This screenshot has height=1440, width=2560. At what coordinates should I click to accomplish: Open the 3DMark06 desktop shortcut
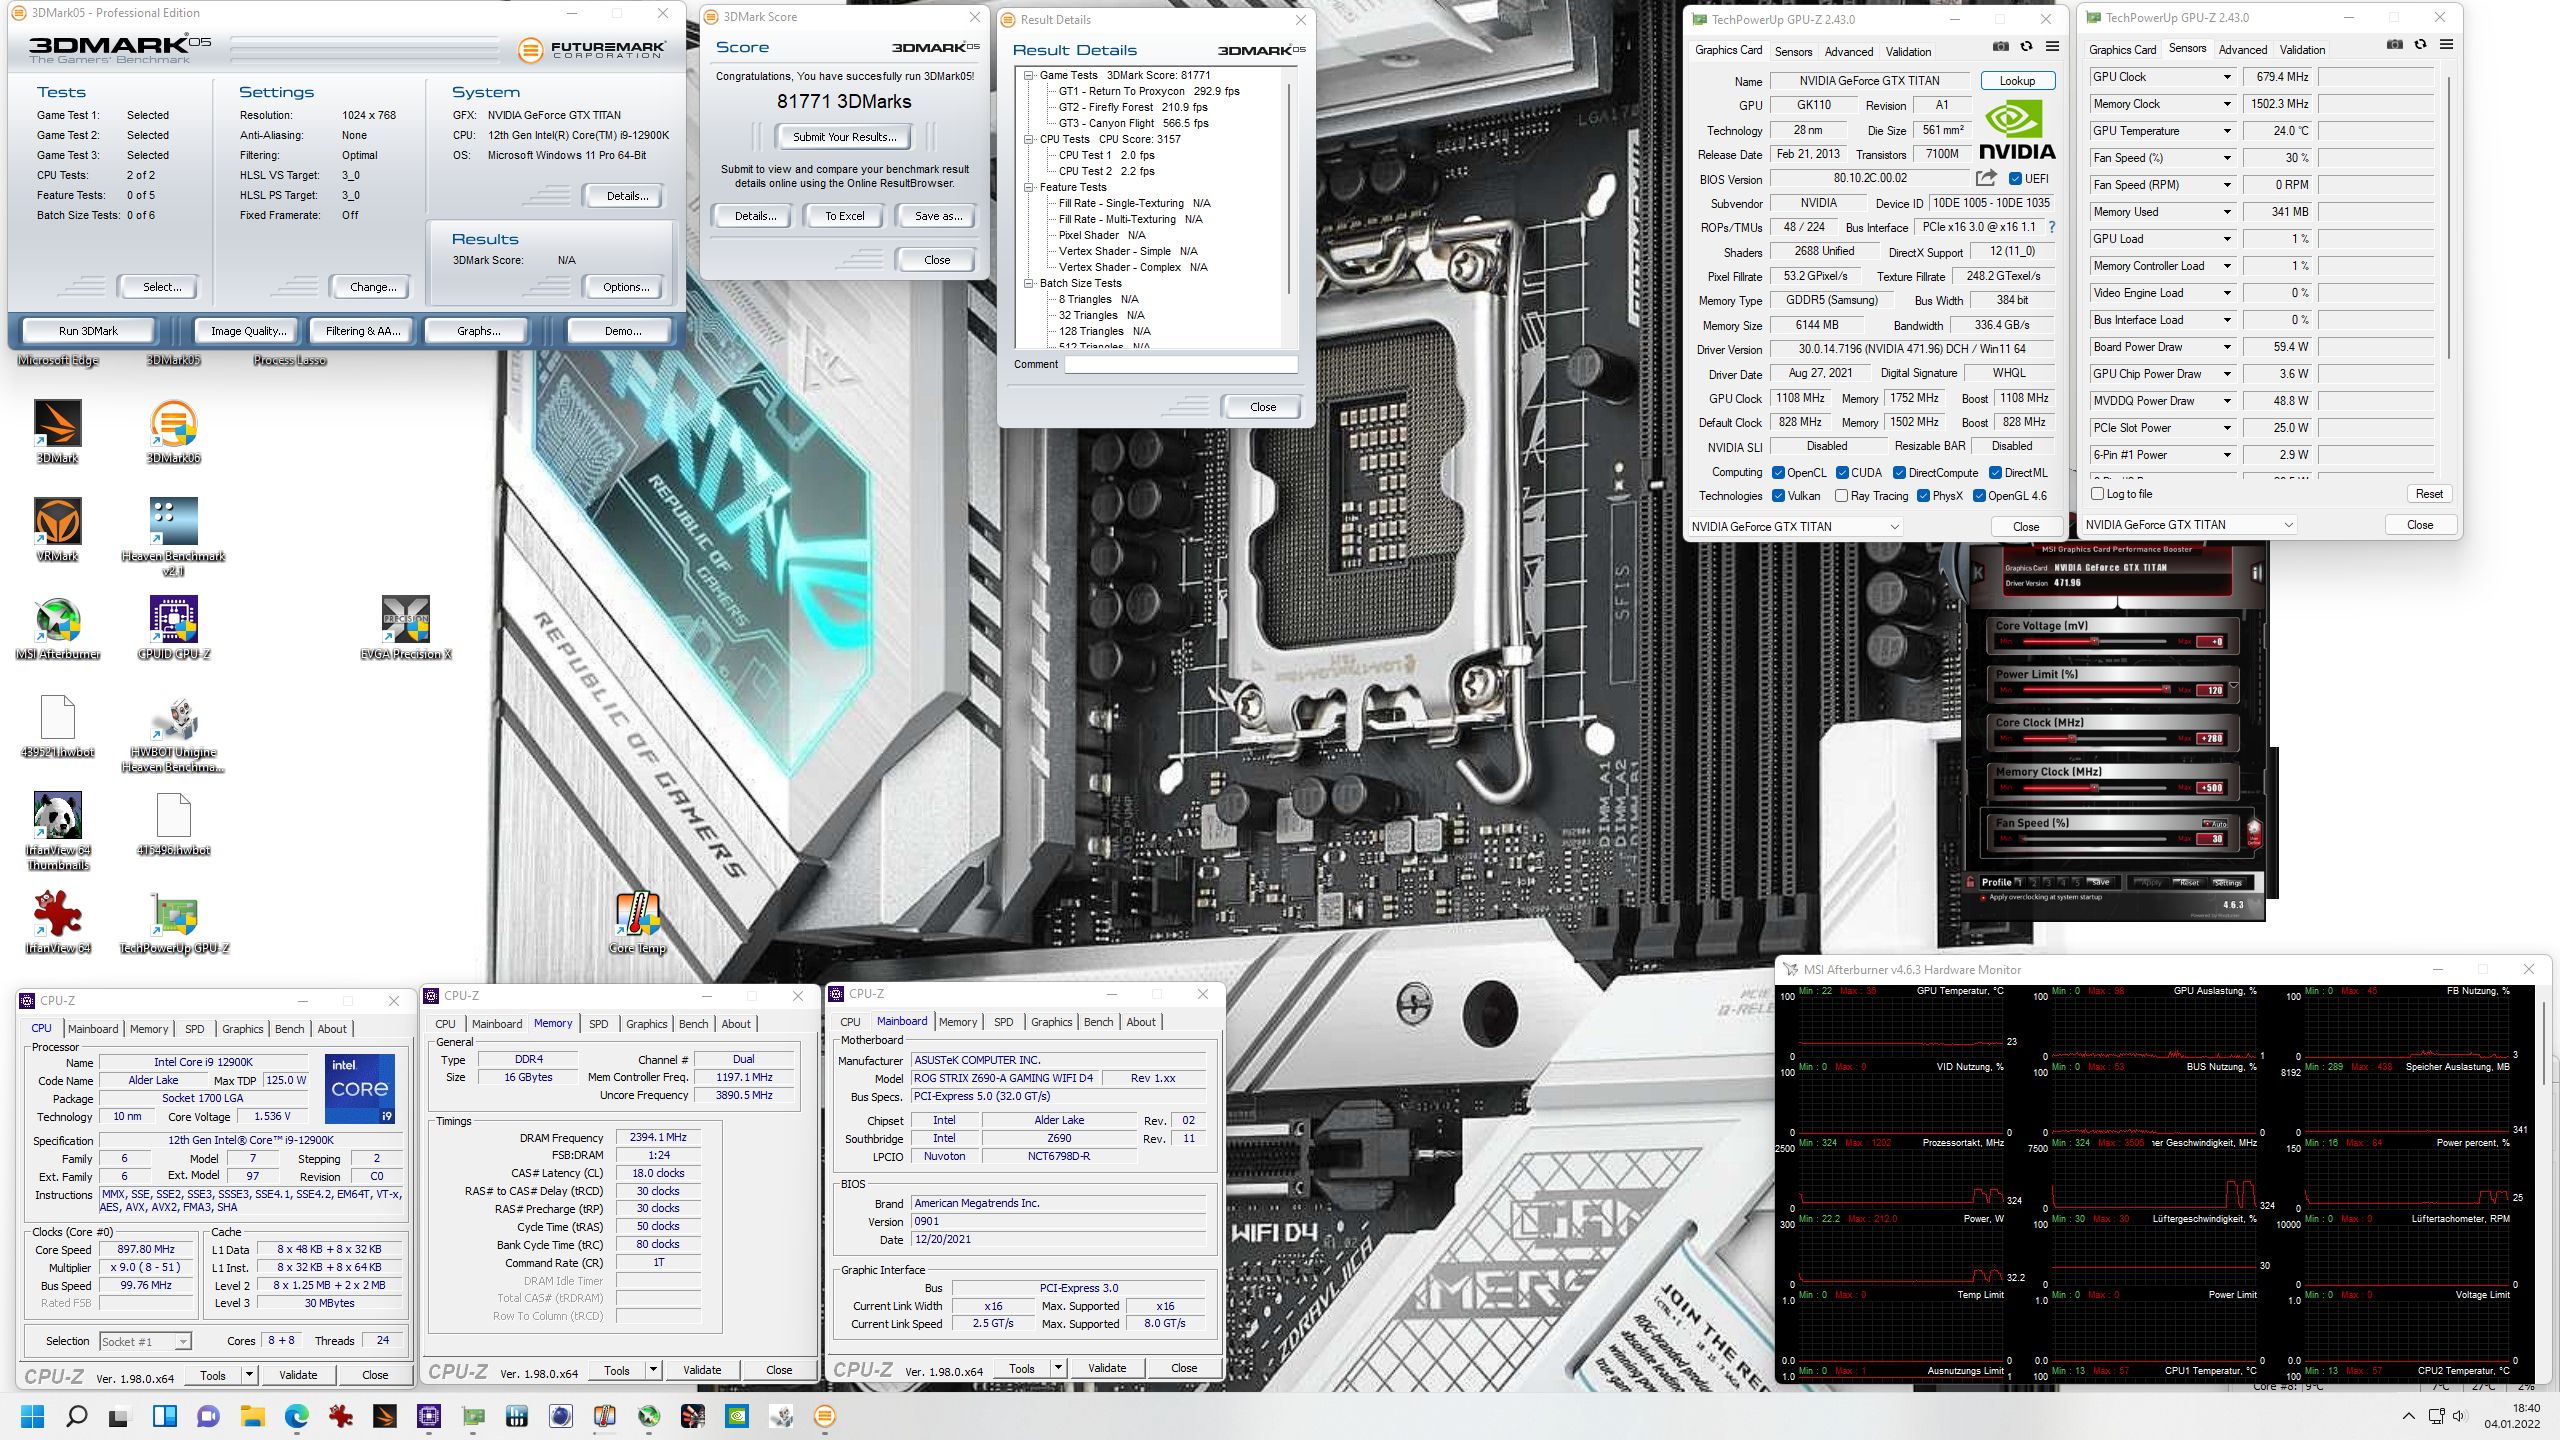(174, 432)
